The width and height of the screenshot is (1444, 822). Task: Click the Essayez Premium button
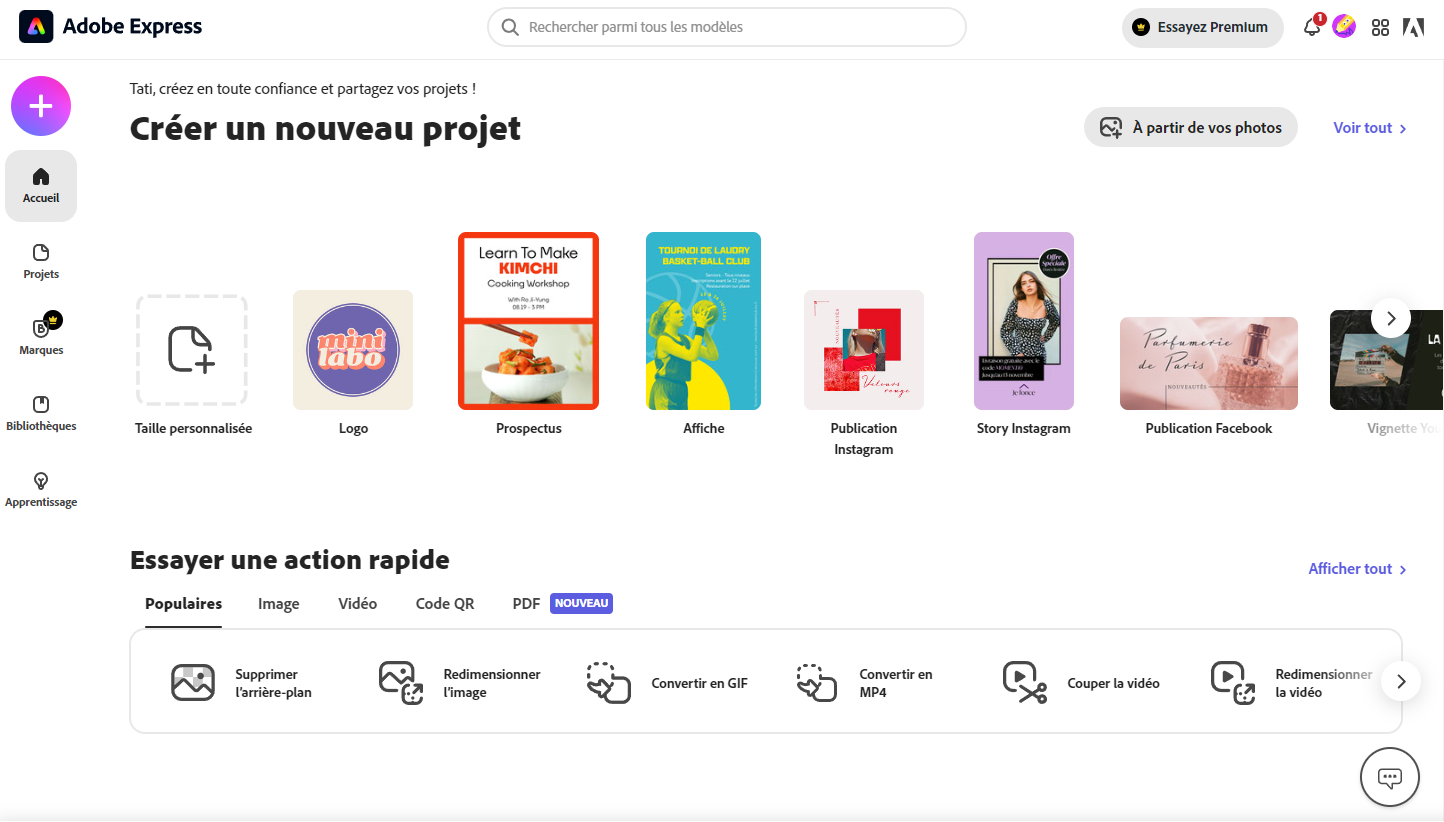click(1202, 28)
